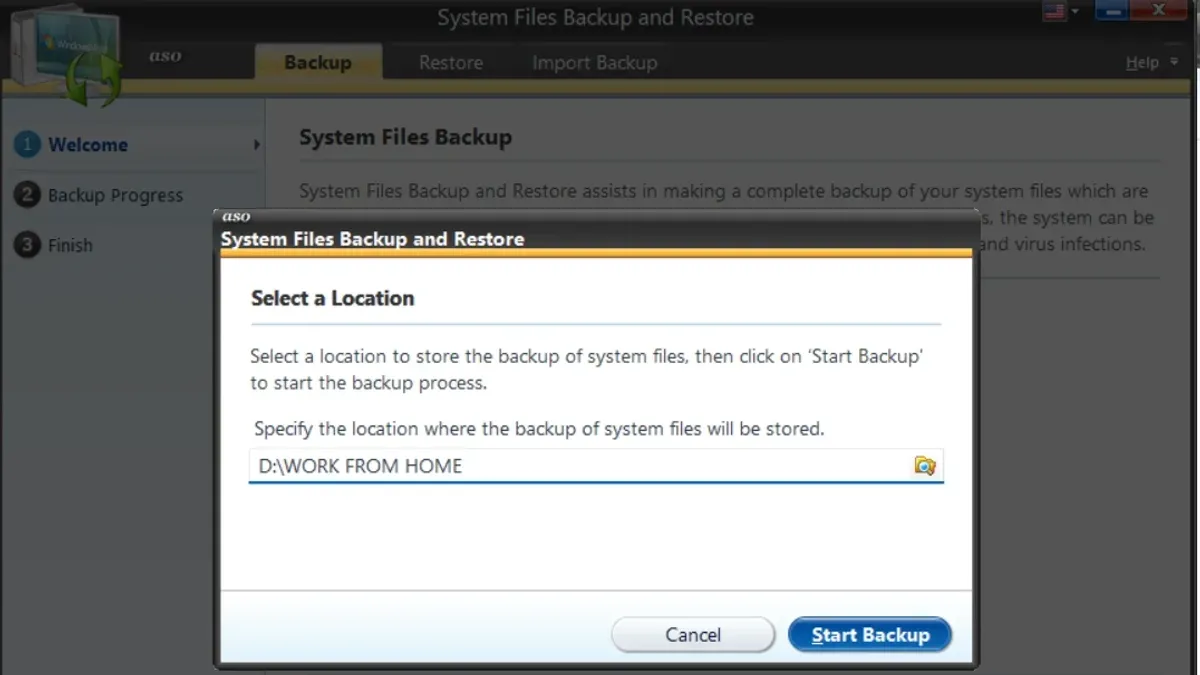The width and height of the screenshot is (1200, 675).
Task: Open the language flag dropdown
Action: coord(1061,11)
